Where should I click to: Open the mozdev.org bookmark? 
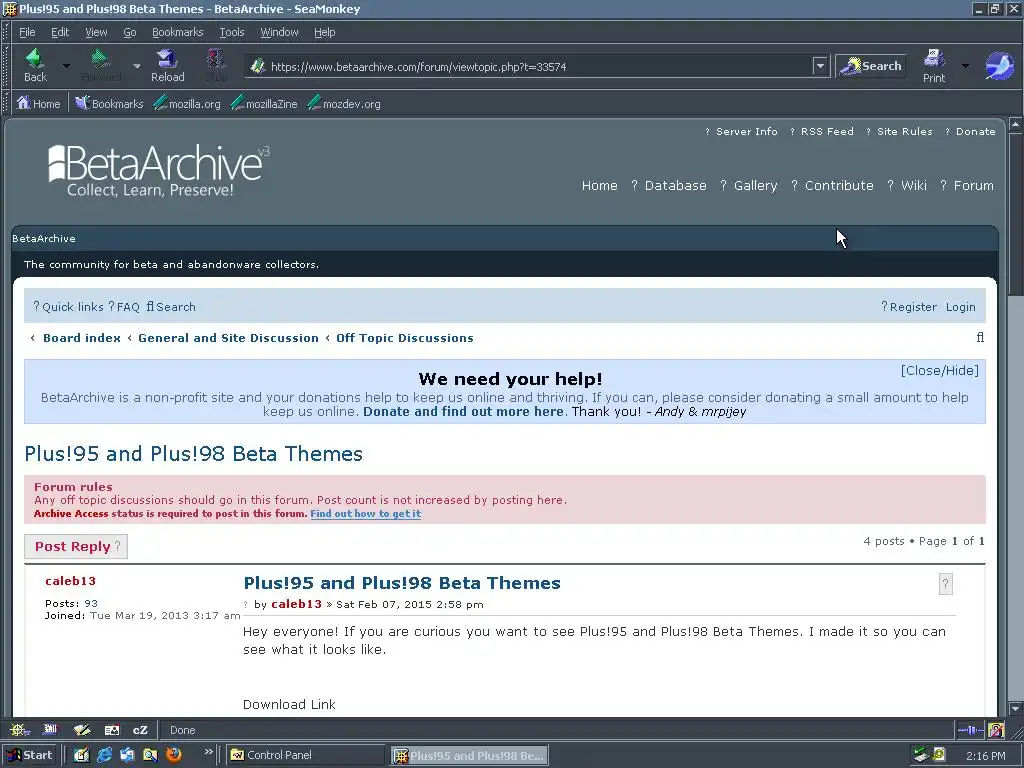pos(344,103)
